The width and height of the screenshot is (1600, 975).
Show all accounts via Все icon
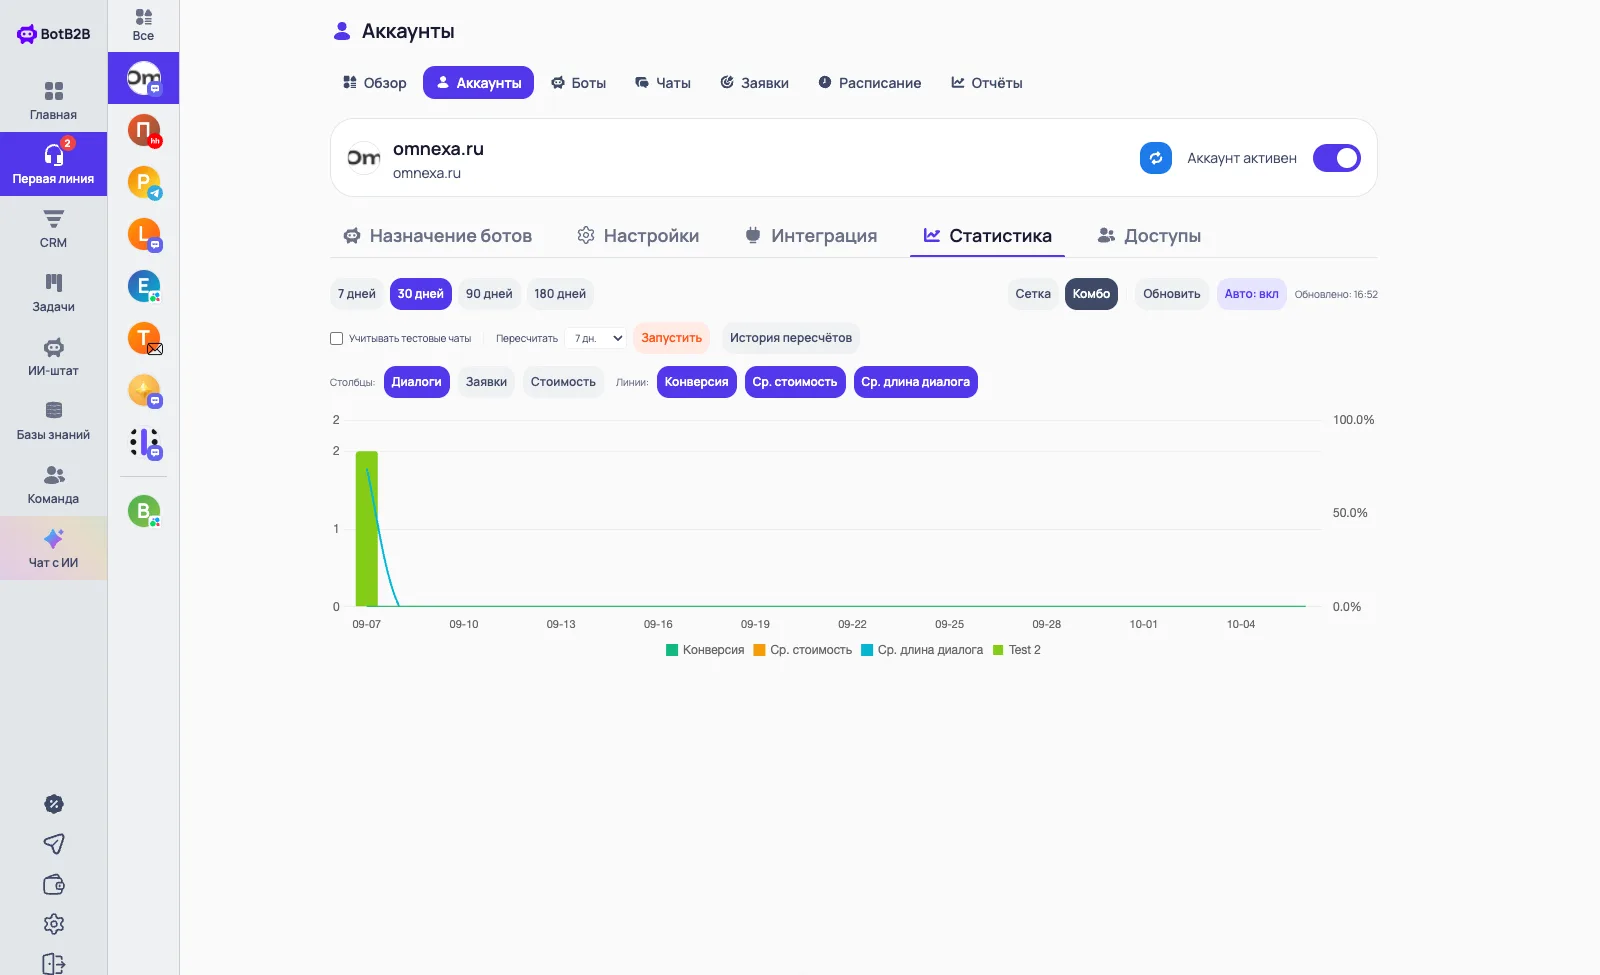(143, 25)
